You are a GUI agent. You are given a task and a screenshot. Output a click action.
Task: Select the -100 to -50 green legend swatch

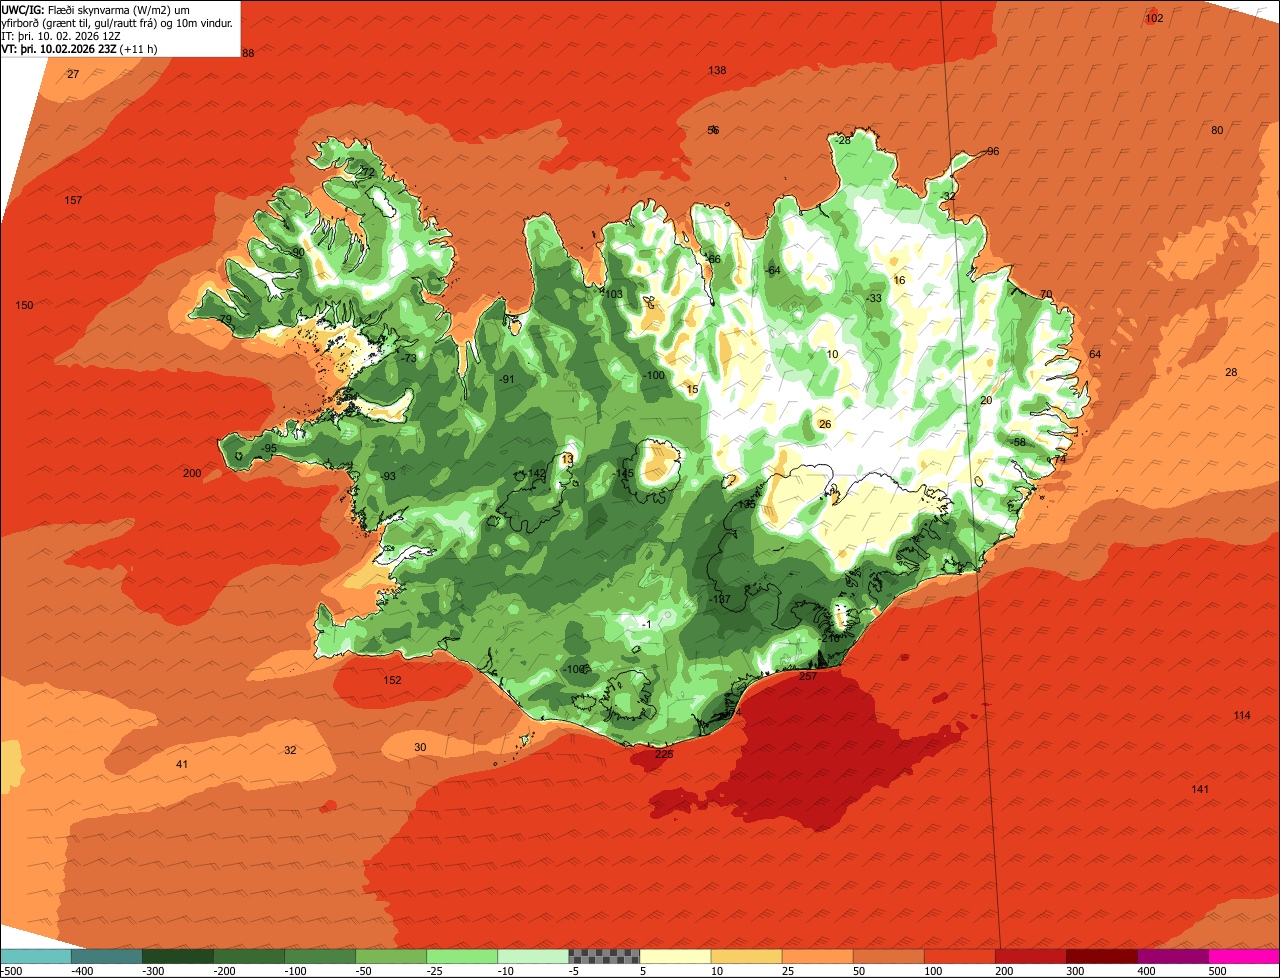tap(320, 956)
